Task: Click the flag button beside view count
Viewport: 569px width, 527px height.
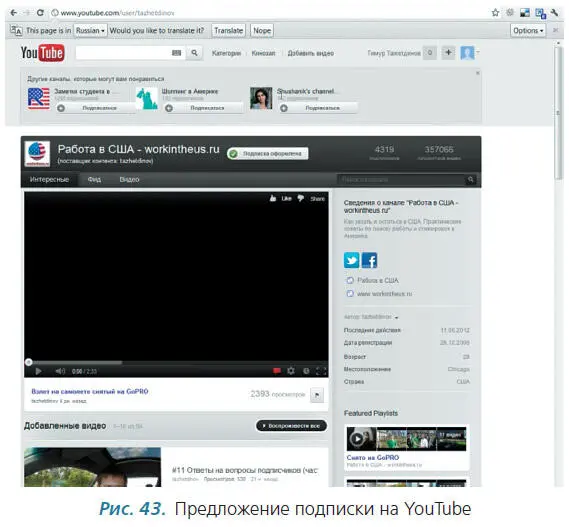Action: [317, 395]
